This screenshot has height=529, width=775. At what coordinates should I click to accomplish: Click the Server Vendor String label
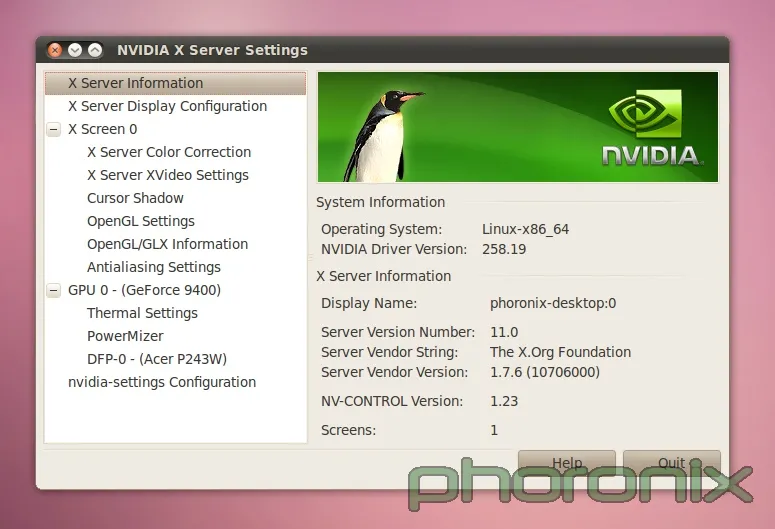coord(389,352)
